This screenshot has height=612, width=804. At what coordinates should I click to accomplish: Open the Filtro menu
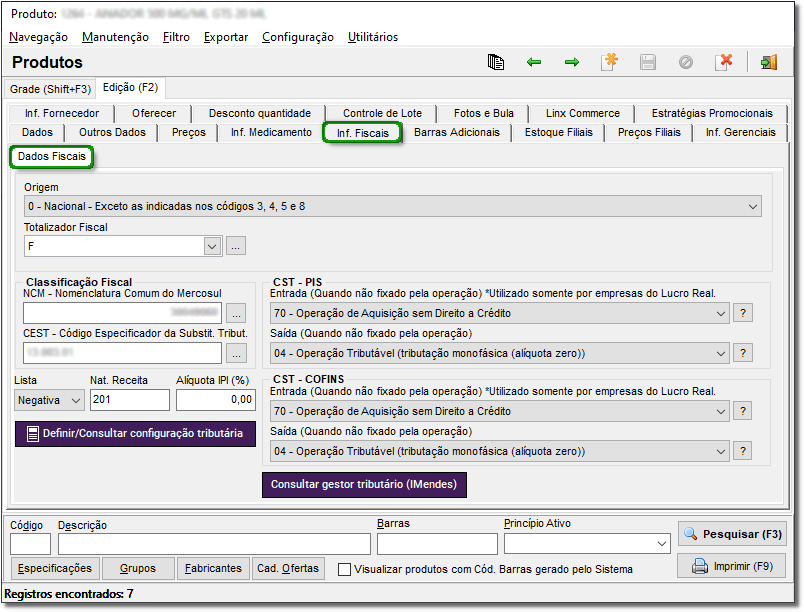point(176,37)
